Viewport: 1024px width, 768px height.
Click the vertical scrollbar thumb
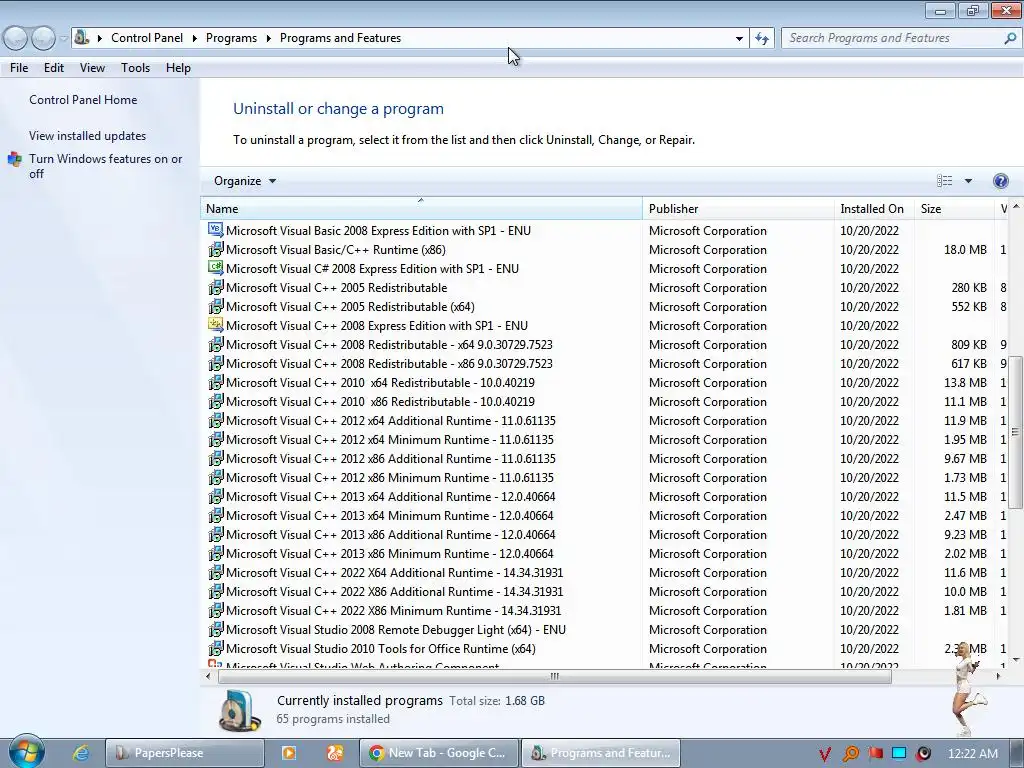(1015, 432)
